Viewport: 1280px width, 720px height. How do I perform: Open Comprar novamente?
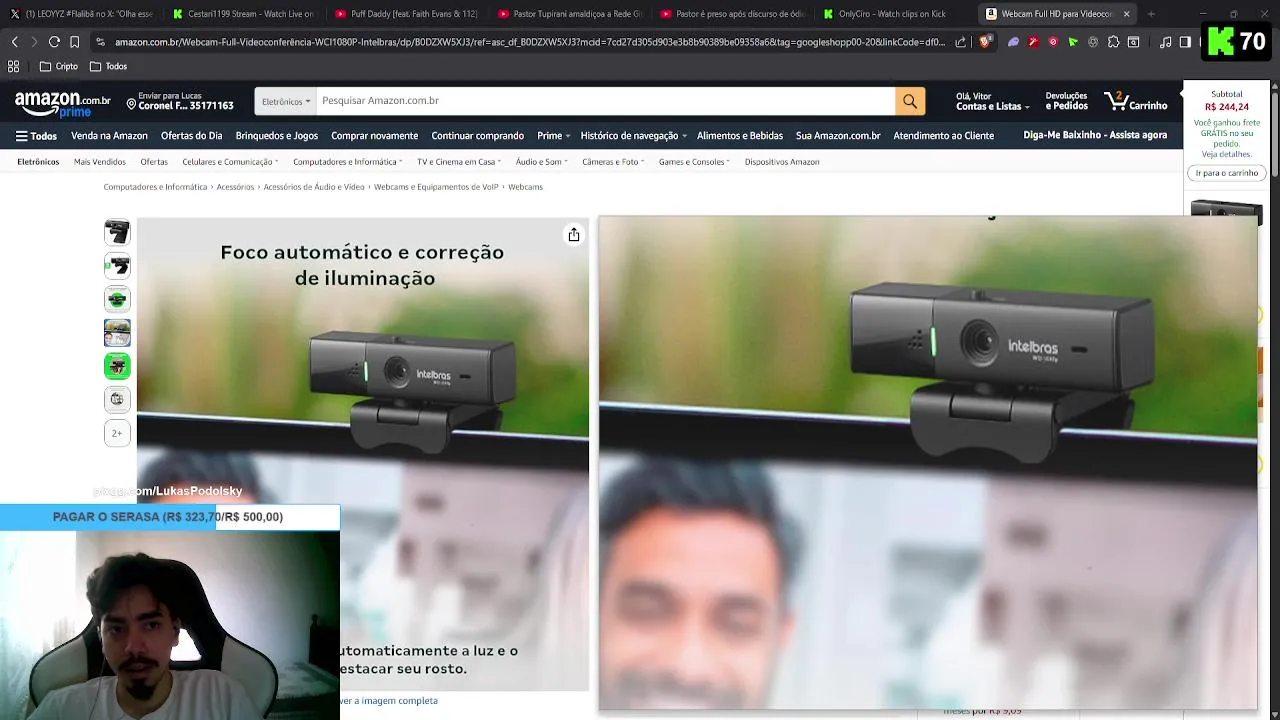[375, 136]
